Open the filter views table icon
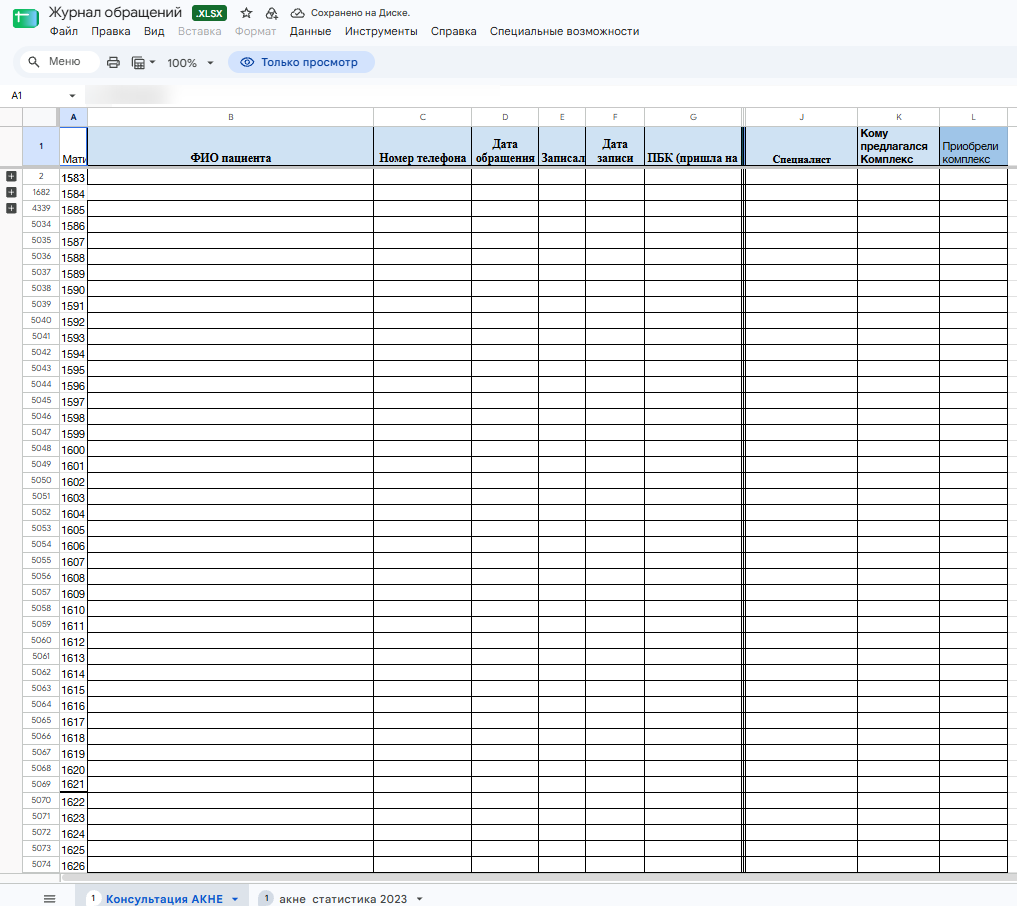Image resolution: width=1017 pixels, height=906 pixels. click(143, 62)
